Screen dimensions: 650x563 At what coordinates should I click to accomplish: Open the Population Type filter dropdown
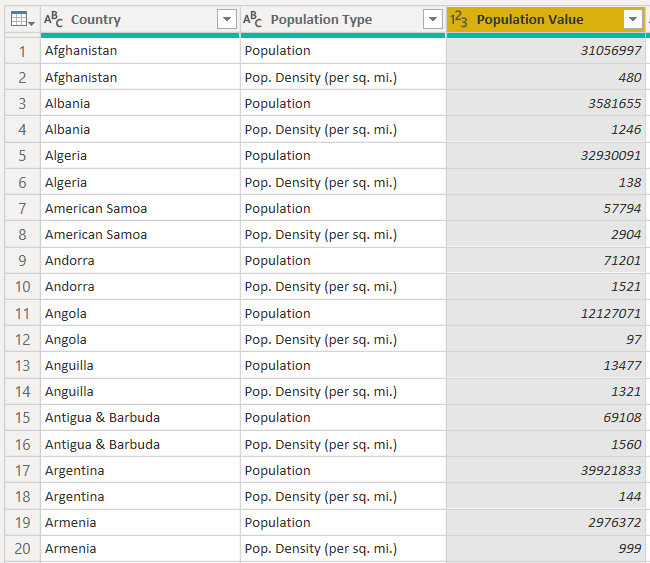[433, 19]
